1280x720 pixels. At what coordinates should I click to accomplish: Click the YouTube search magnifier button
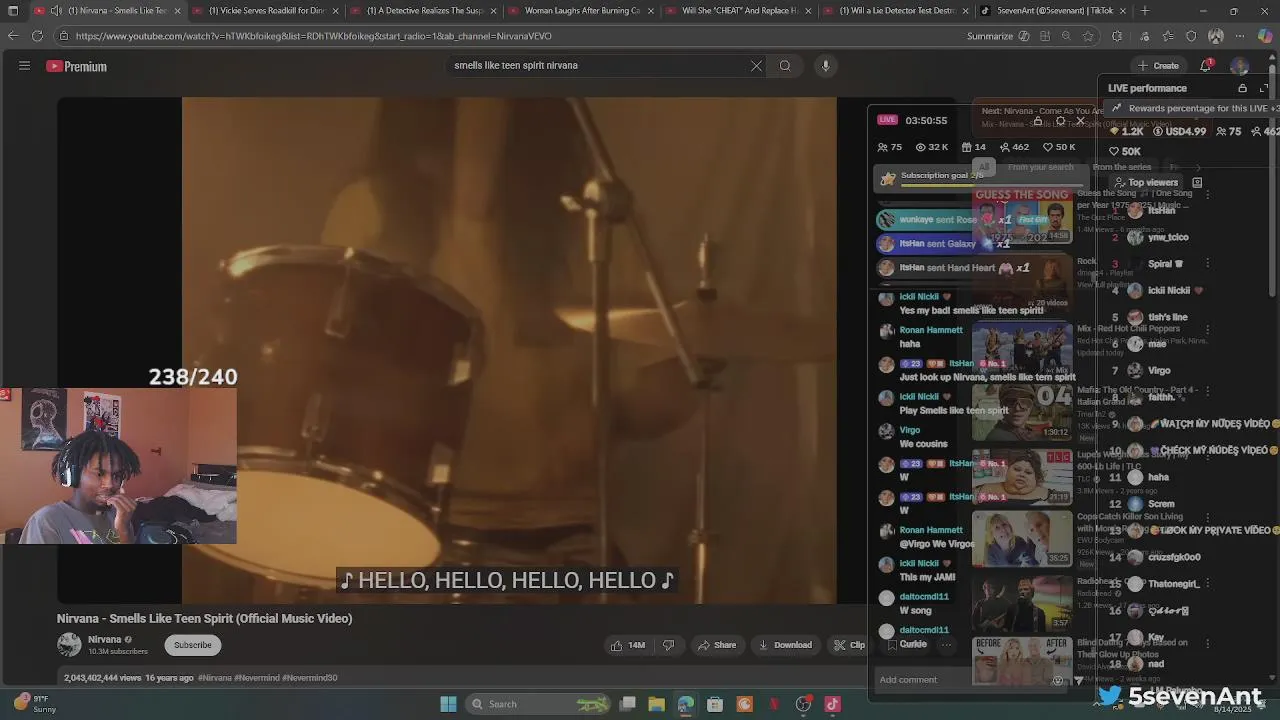785,66
